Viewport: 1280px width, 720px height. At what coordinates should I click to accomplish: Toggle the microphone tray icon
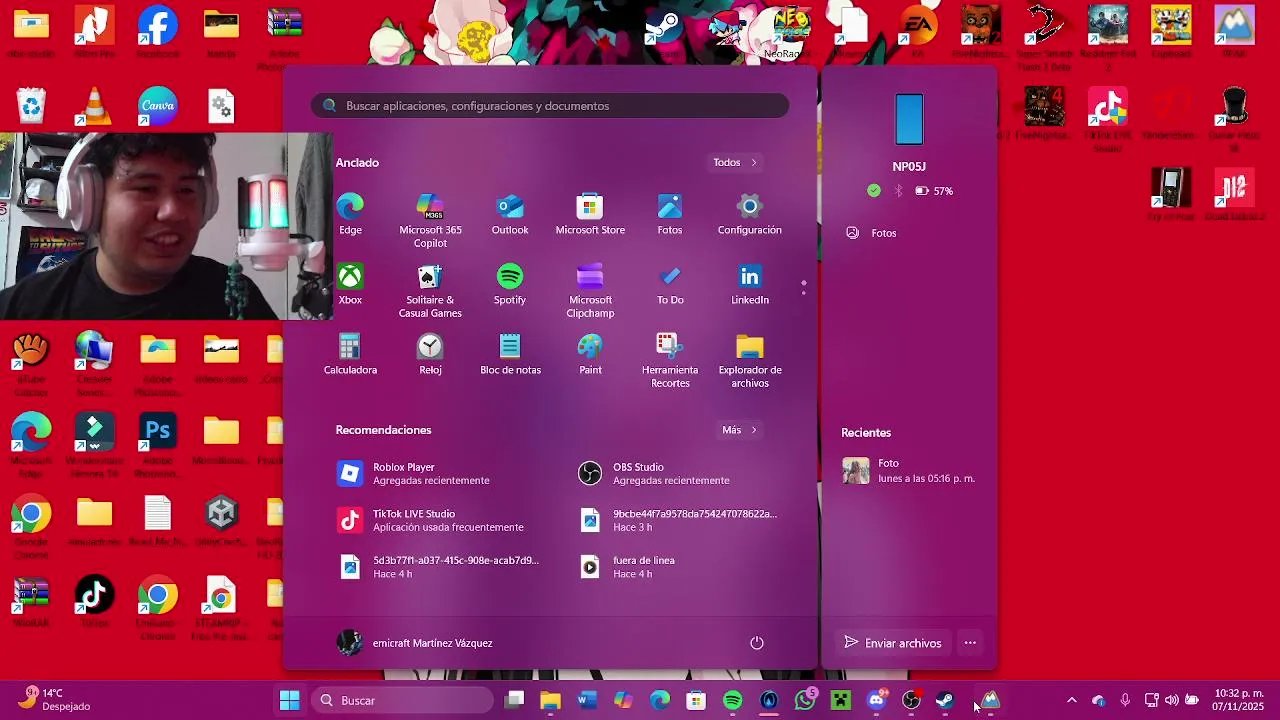pyautogui.click(x=1125, y=700)
